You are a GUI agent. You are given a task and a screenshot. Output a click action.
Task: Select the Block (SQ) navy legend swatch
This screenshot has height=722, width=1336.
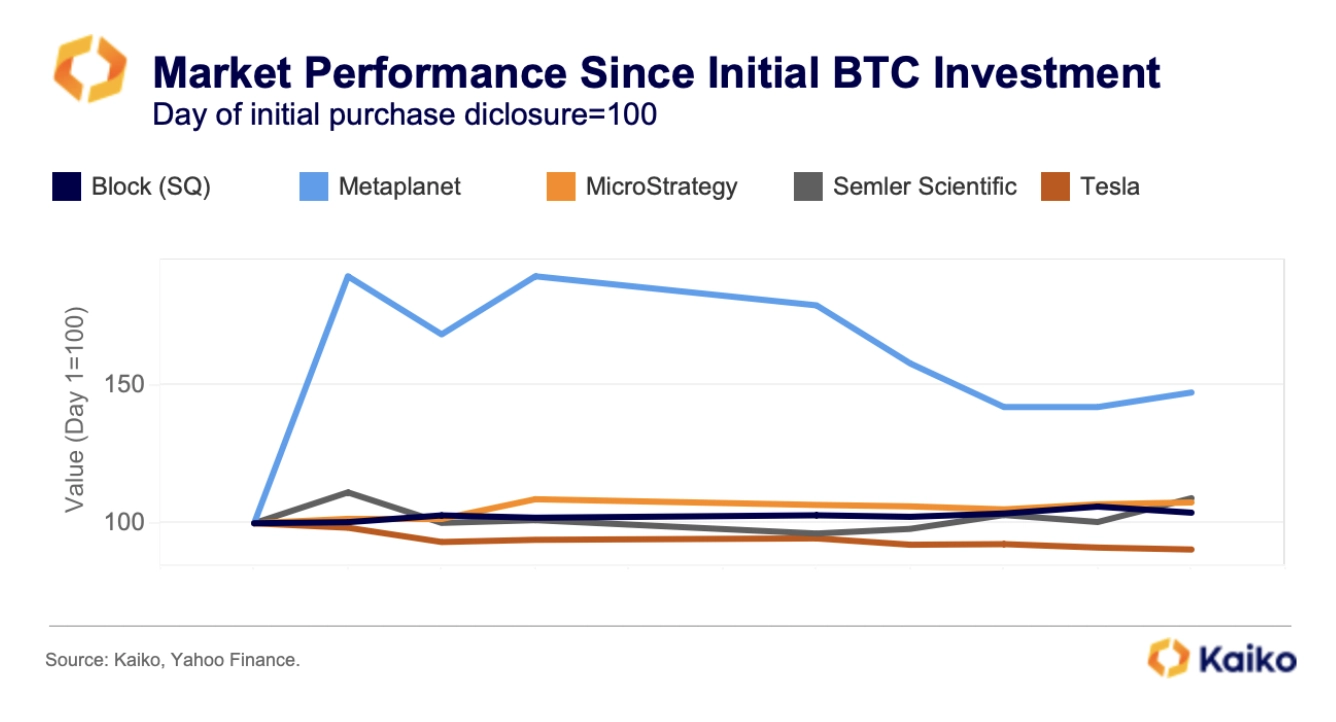point(66,187)
